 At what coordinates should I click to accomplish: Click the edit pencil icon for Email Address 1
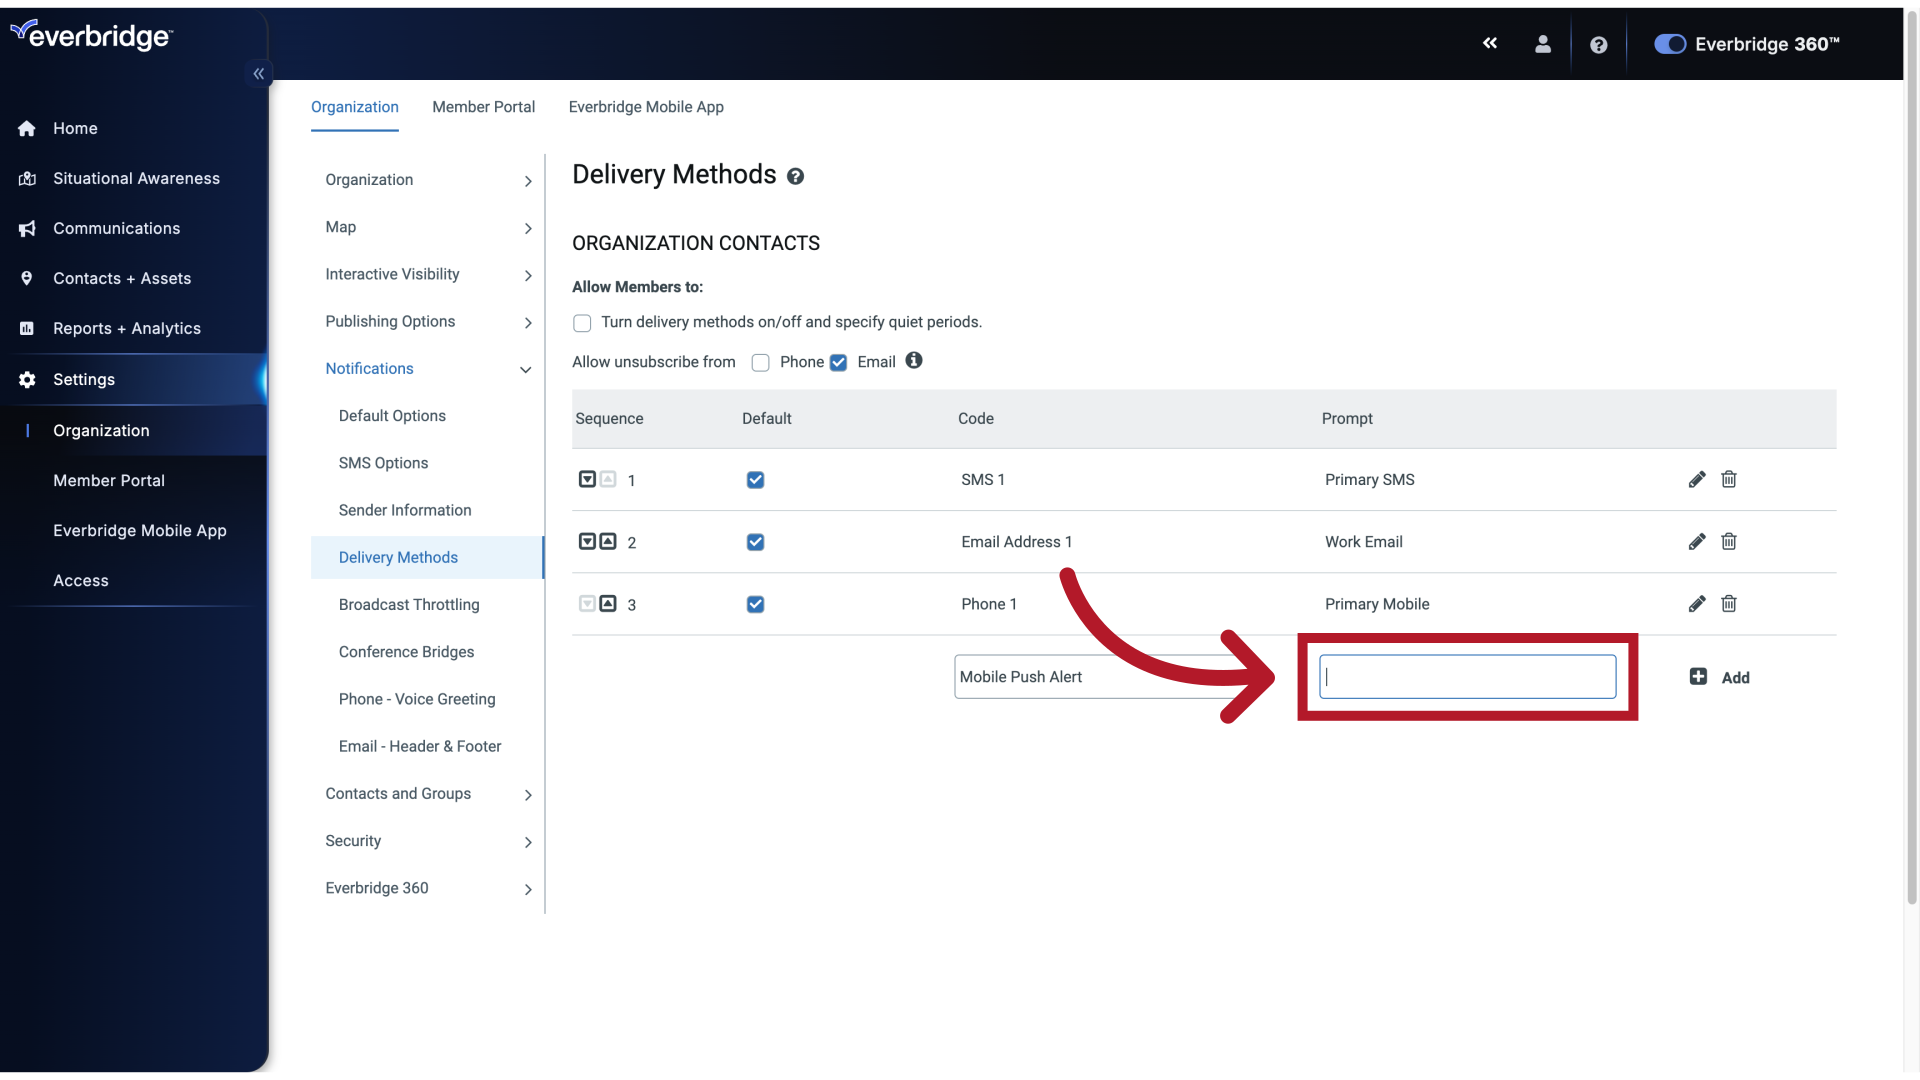1696,542
